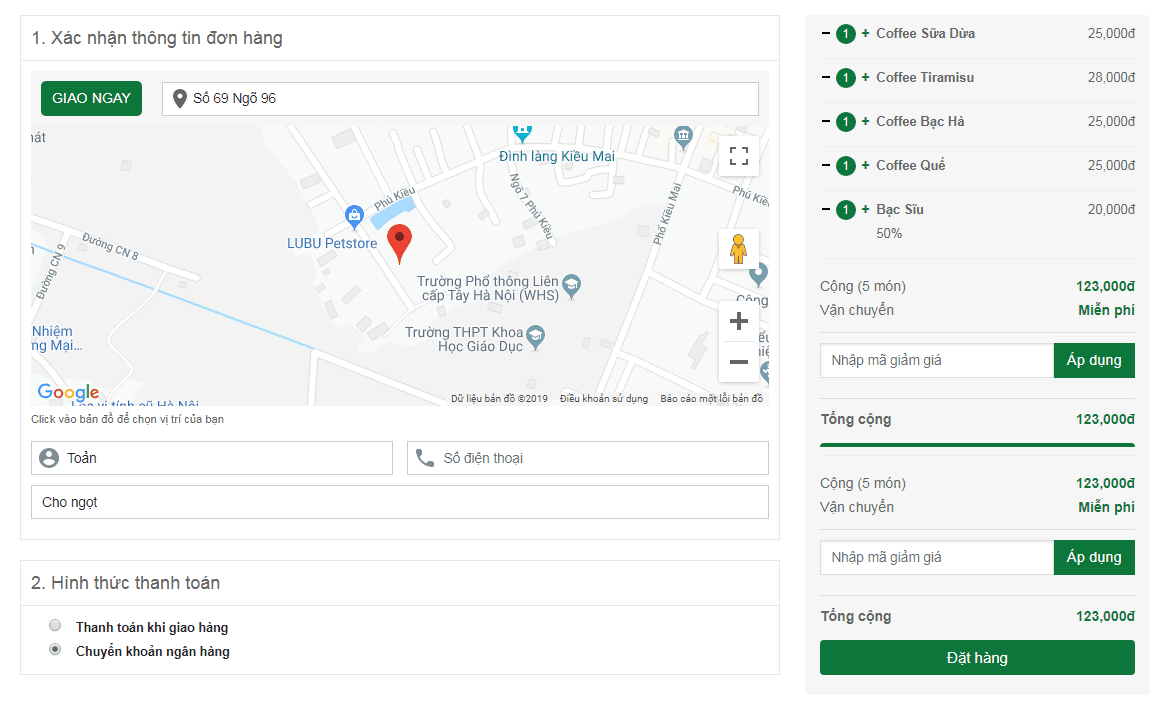The image size is (1172, 716).
Task: Click the fullscreen icon on the map
Action: coord(738,156)
